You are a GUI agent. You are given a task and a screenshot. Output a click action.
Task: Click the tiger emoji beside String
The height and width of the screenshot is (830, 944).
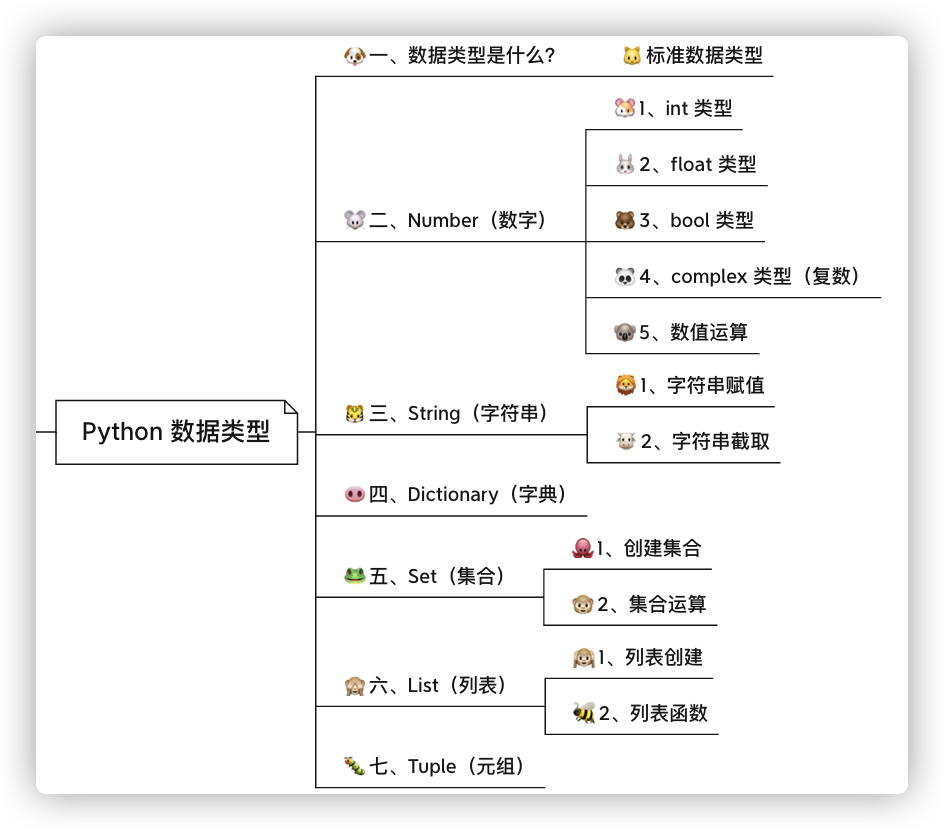pyautogui.click(x=355, y=413)
